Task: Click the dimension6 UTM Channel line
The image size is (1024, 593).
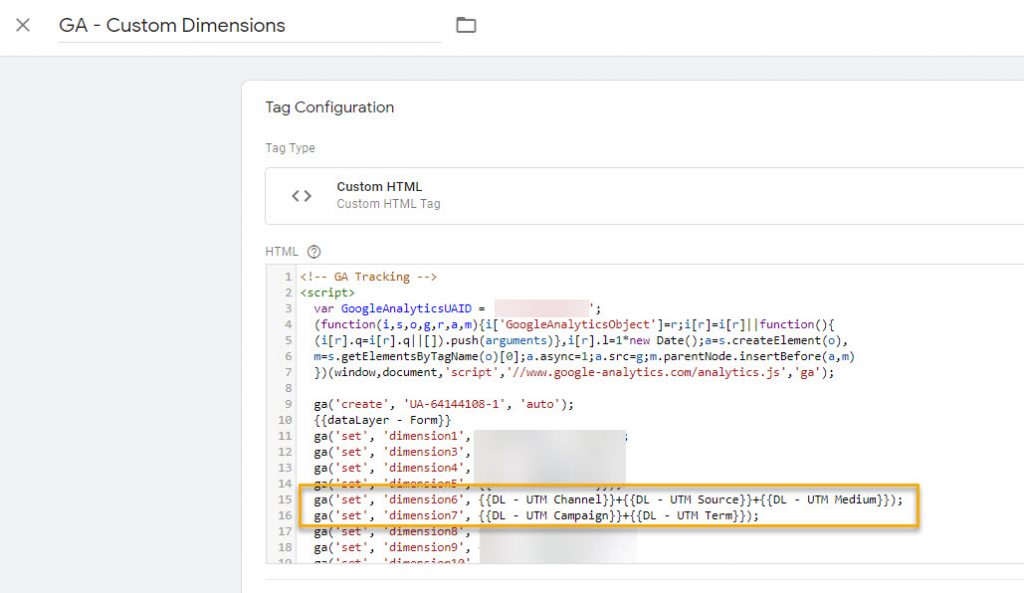Action: click(608, 500)
